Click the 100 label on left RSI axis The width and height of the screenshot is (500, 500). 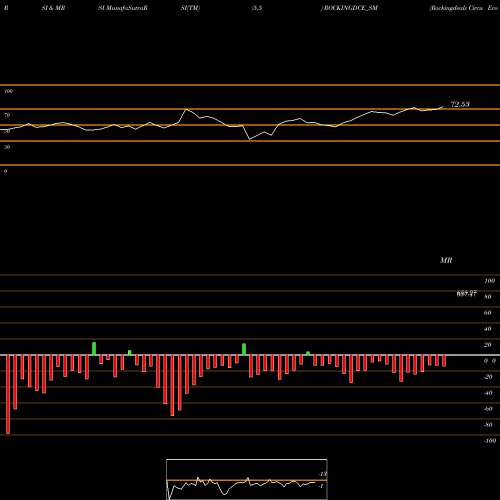click(8, 91)
